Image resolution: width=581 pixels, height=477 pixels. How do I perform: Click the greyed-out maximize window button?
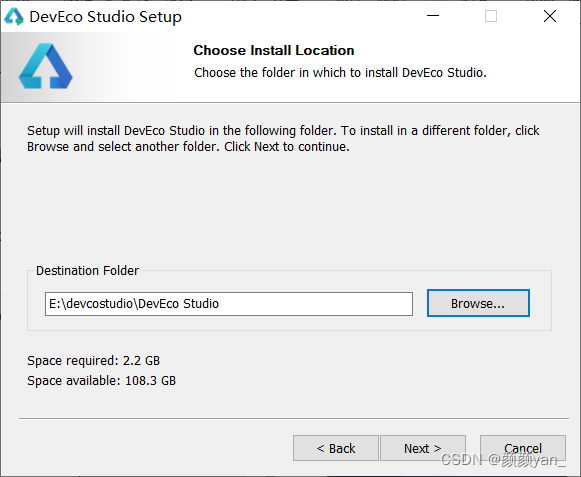pos(491,16)
